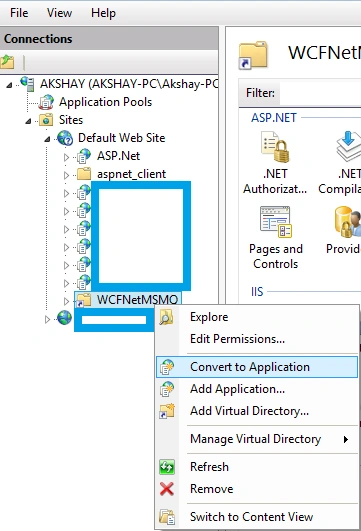Expand the WCFNetMSMQ virtual directory node
Image resolution: width=361 pixels, height=531 pixels.
66,301
